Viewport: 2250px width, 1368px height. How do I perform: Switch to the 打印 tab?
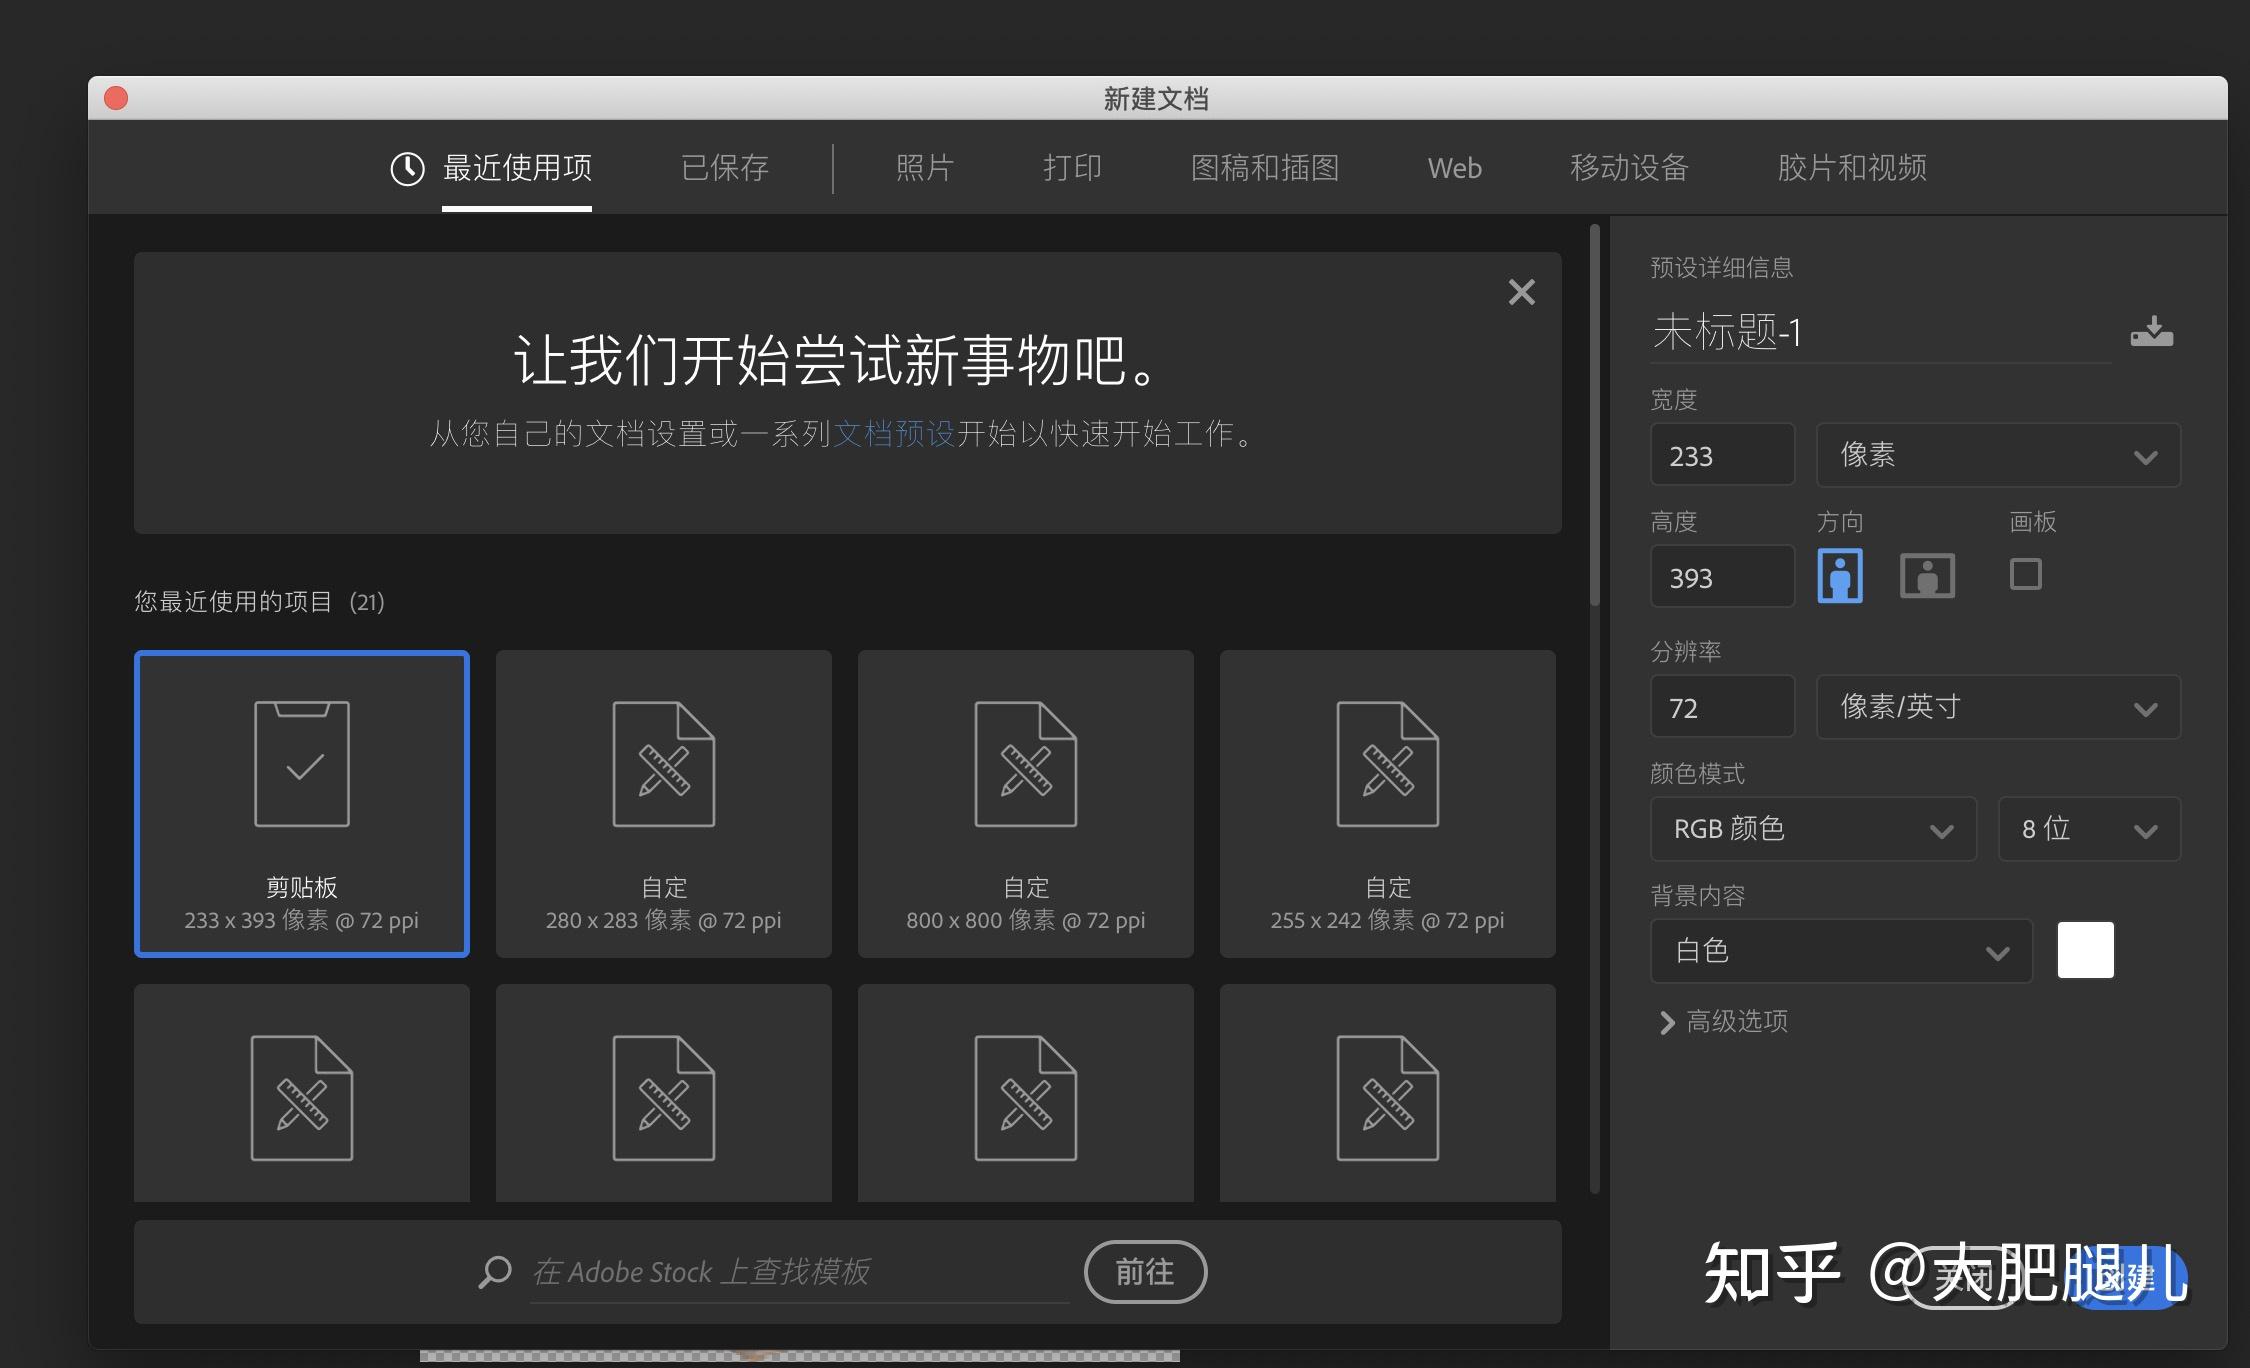(1073, 168)
